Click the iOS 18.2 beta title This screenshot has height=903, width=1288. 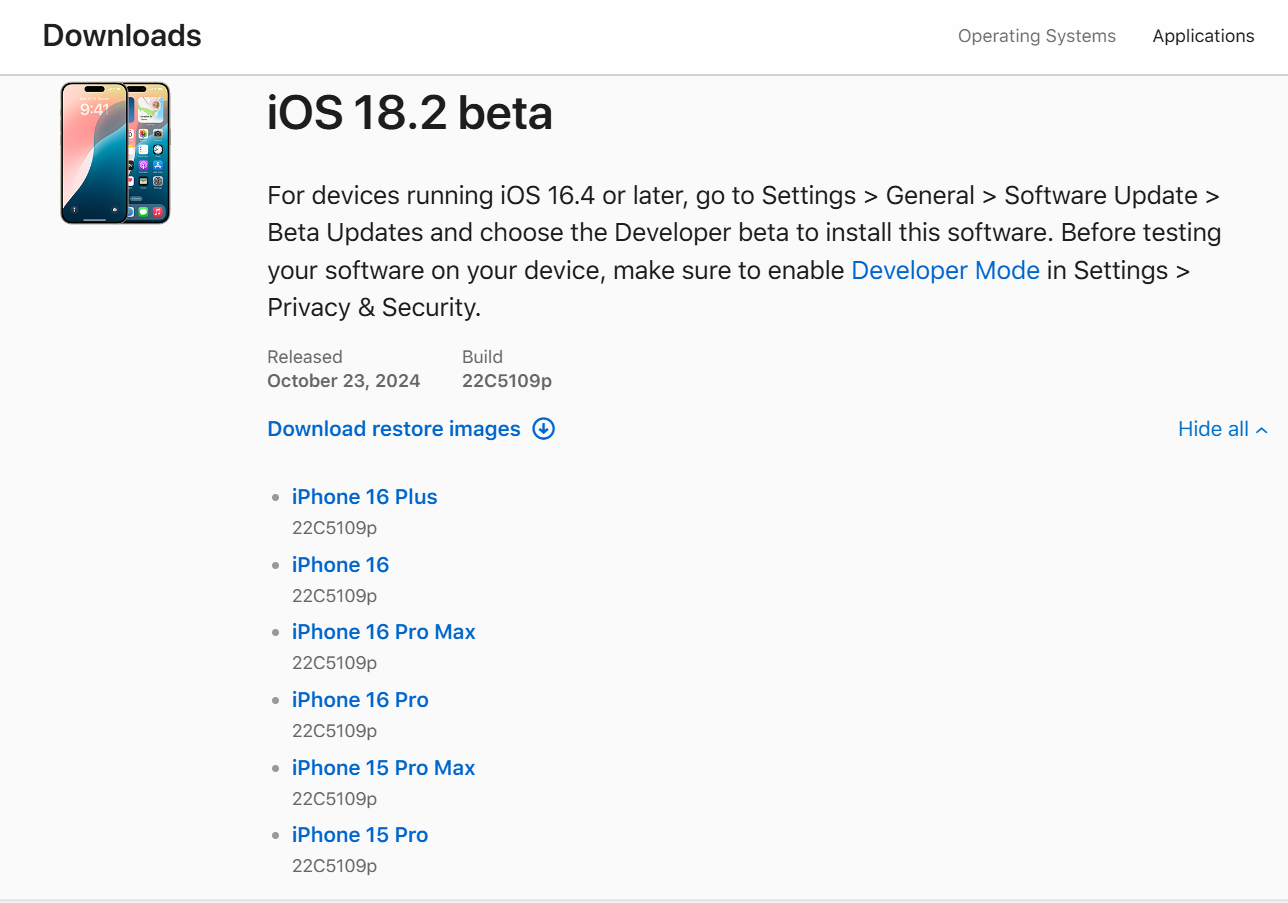pyautogui.click(x=410, y=113)
